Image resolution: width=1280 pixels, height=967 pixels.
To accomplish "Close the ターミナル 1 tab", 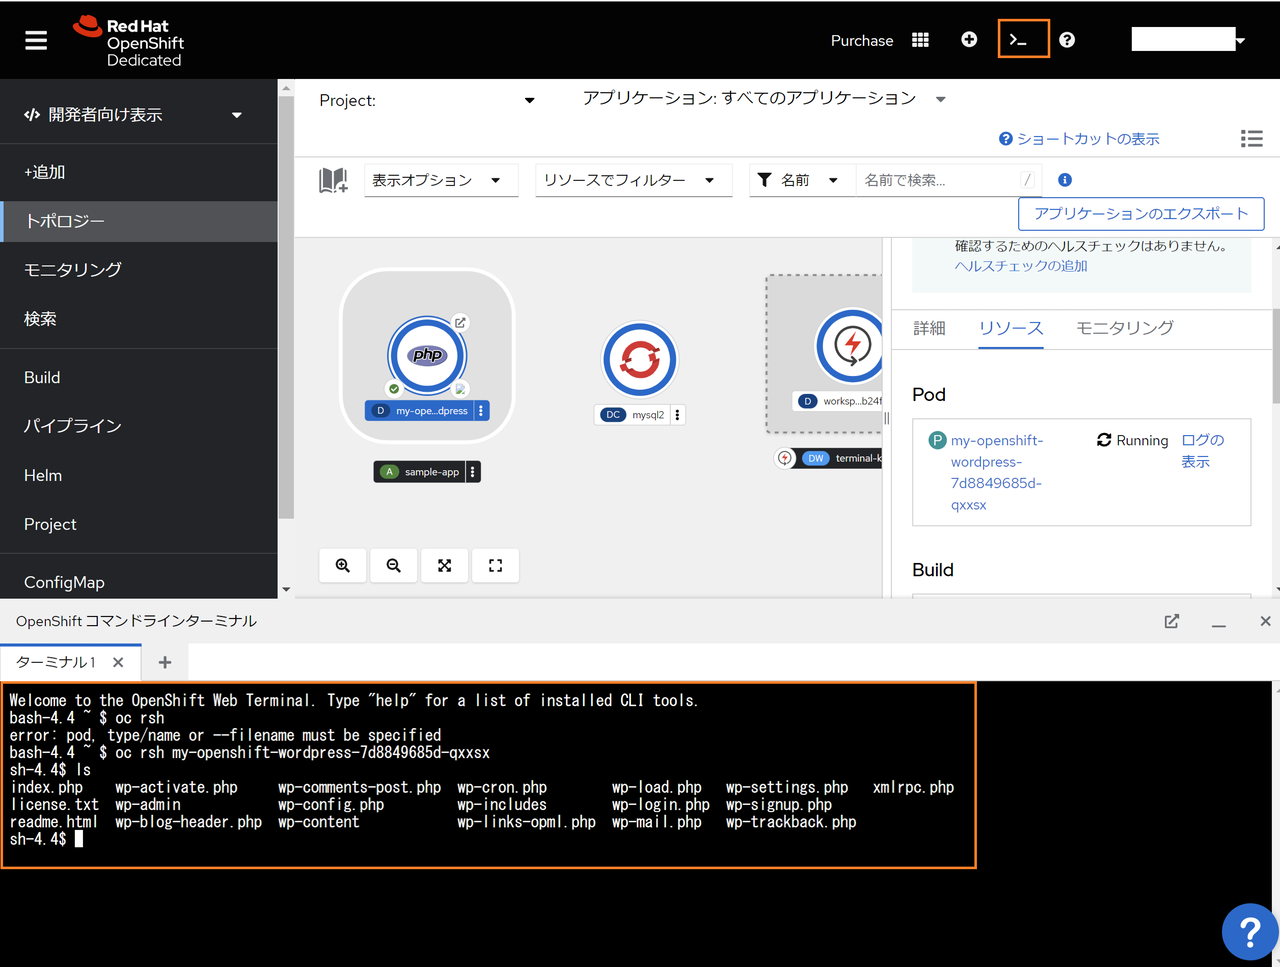I will point(118,662).
